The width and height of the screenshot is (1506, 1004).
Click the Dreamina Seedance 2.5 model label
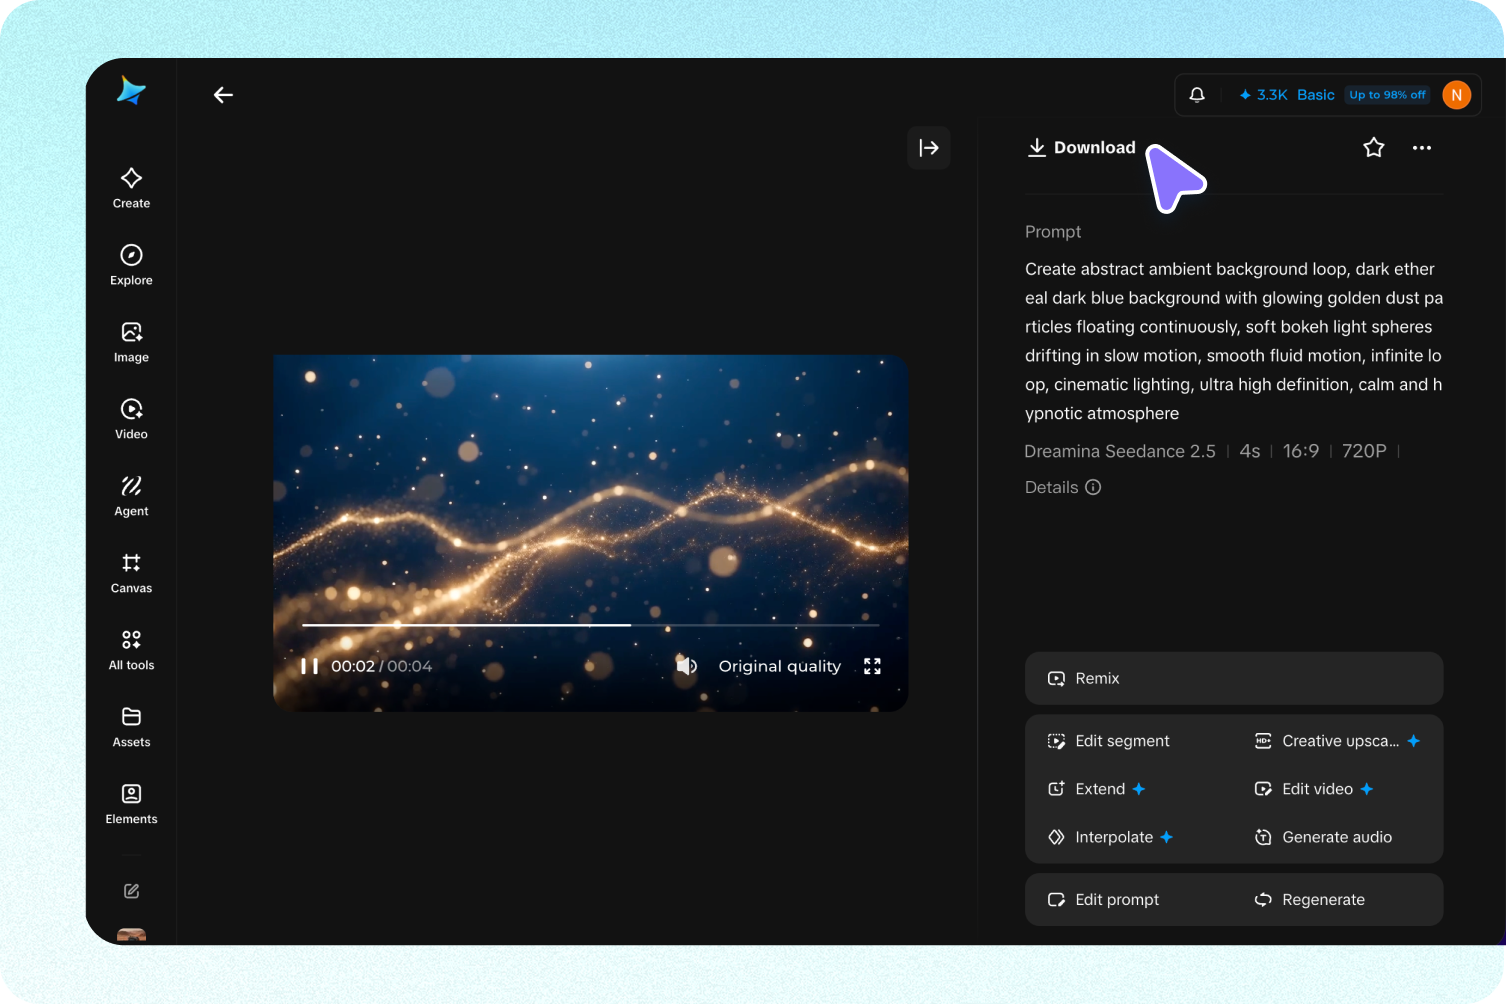click(x=1120, y=451)
